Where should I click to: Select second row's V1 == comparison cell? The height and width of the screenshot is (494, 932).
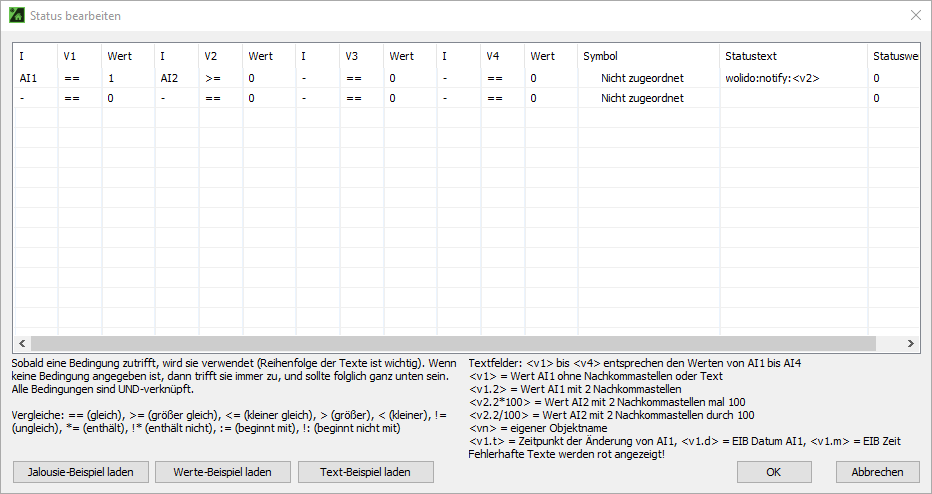click(x=80, y=98)
